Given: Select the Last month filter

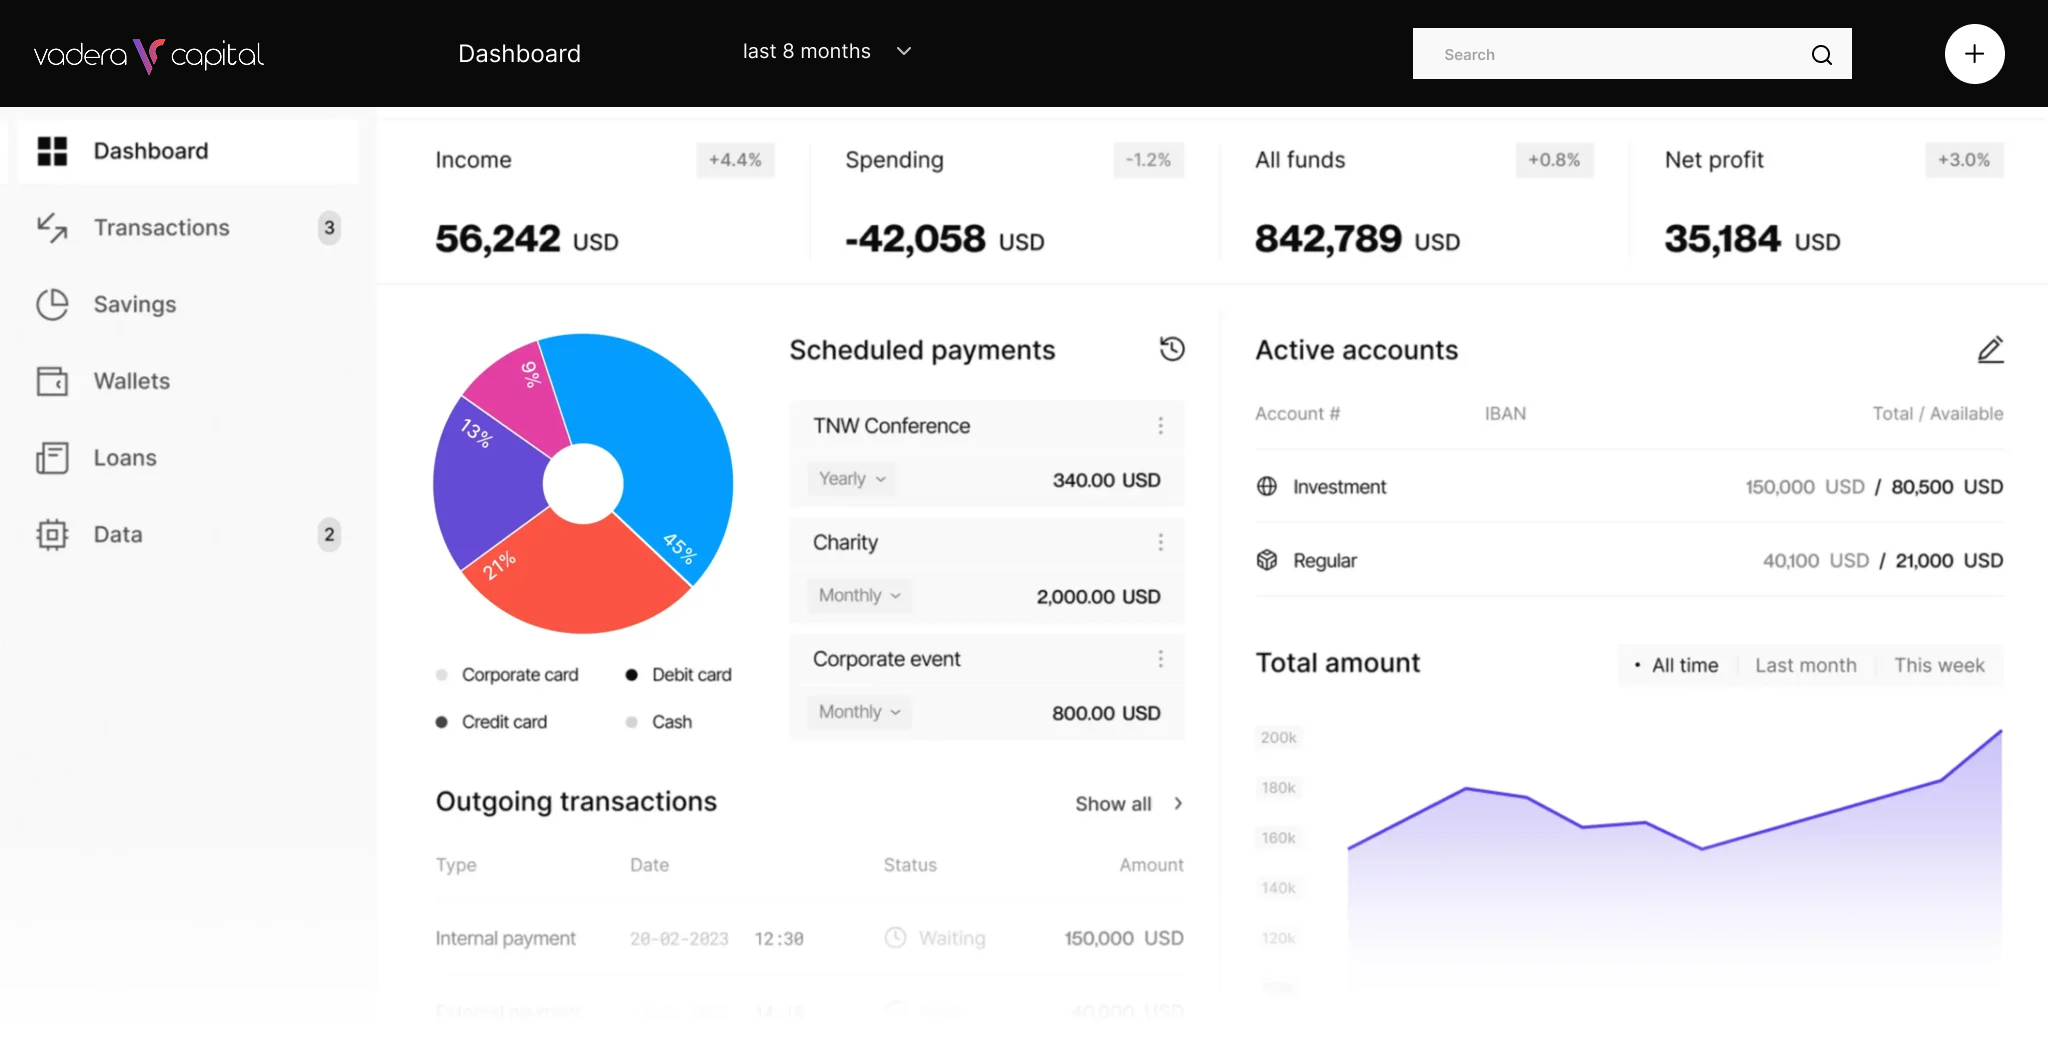Looking at the screenshot, I should [1806, 665].
